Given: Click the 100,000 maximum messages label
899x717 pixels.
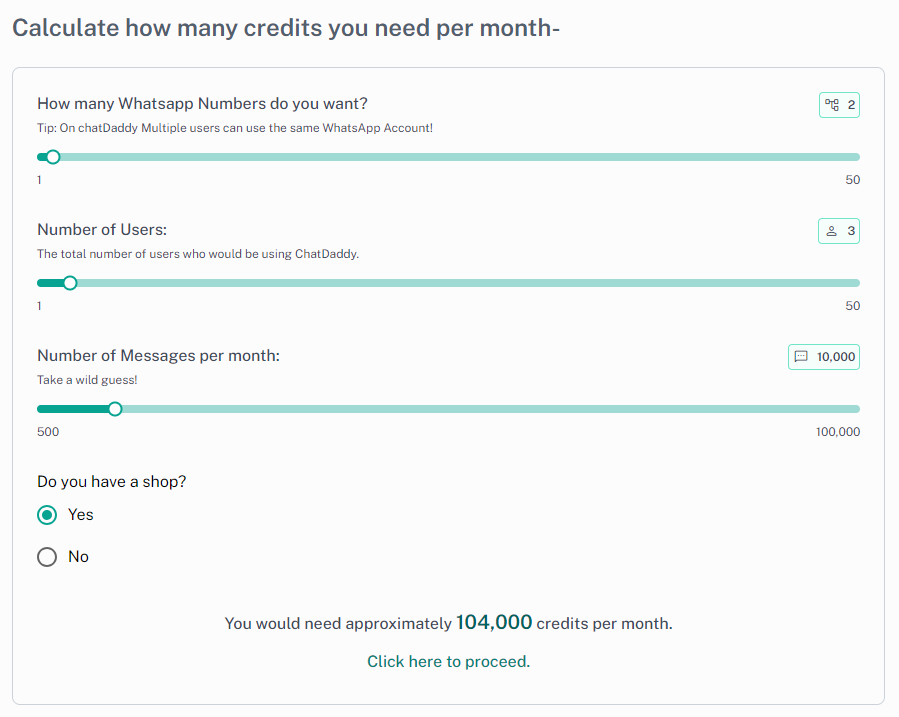Looking at the screenshot, I should coord(838,432).
